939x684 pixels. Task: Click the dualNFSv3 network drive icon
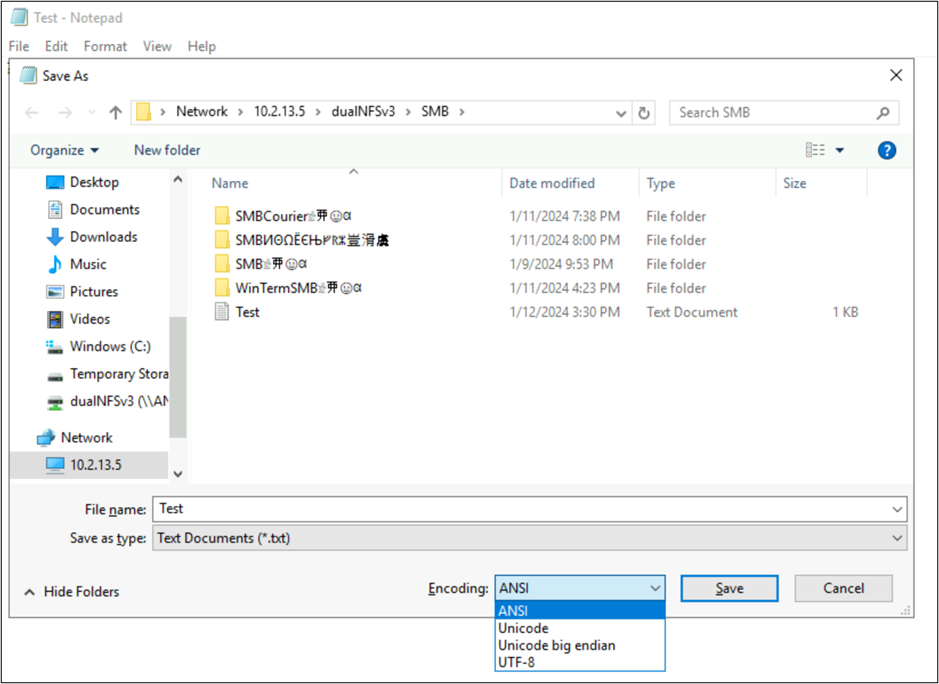(55, 402)
